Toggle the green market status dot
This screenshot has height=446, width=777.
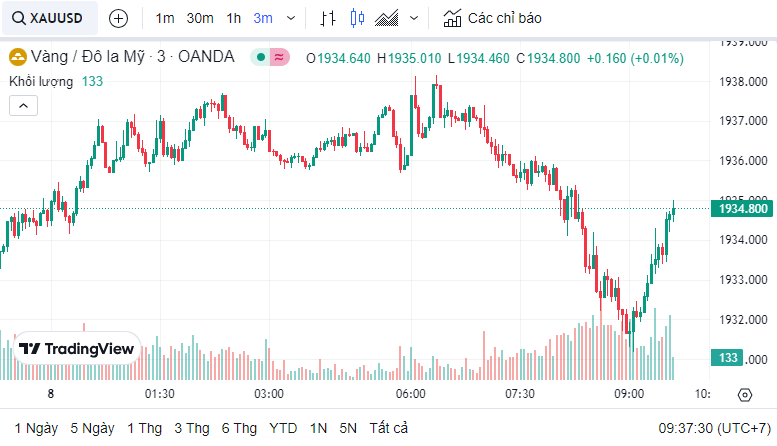pos(260,57)
